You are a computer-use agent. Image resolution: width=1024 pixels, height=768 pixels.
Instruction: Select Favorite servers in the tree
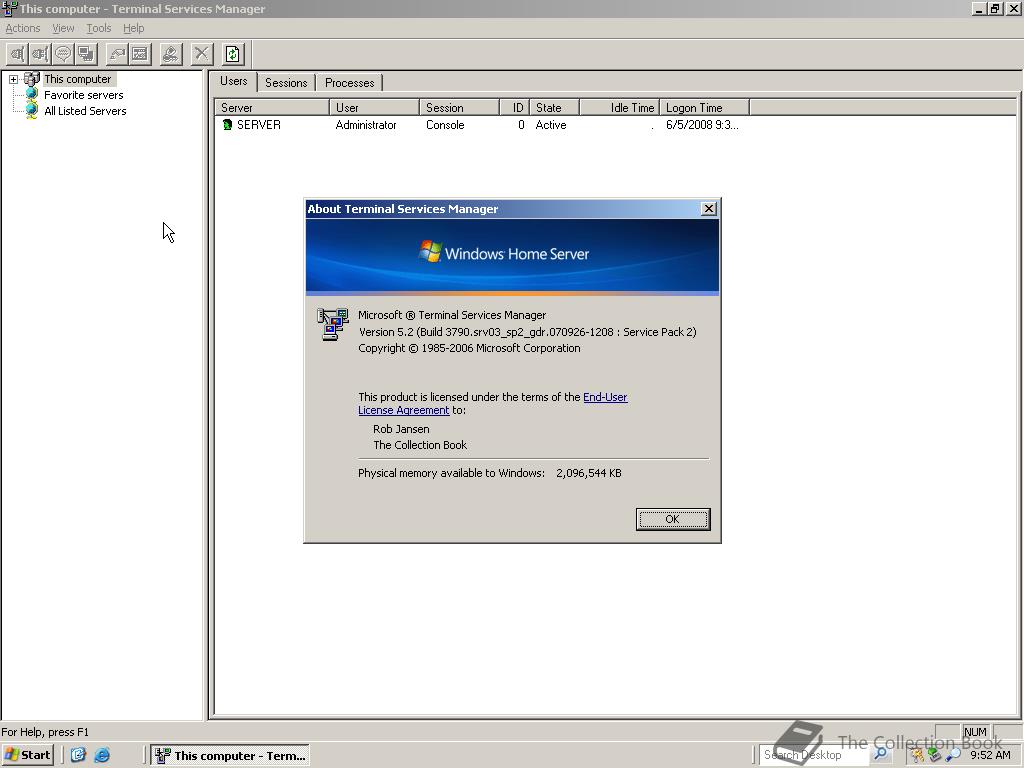click(84, 95)
